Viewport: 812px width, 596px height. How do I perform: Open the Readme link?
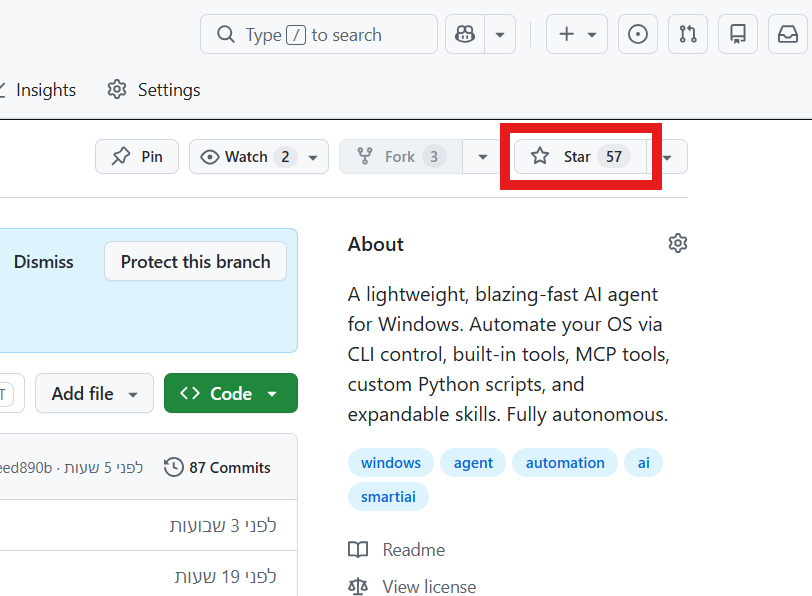point(397,549)
